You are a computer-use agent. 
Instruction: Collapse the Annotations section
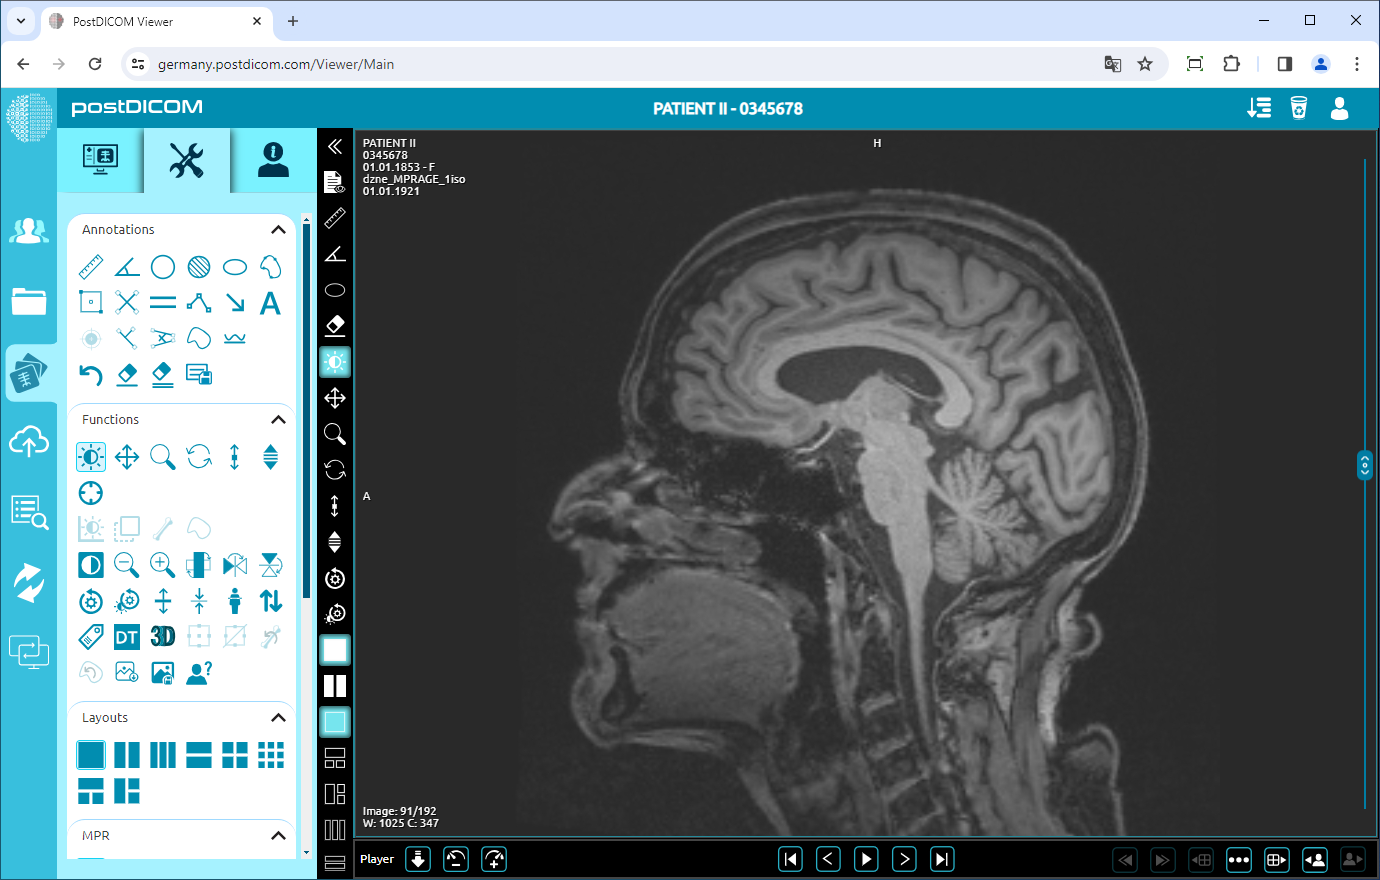coord(278,229)
